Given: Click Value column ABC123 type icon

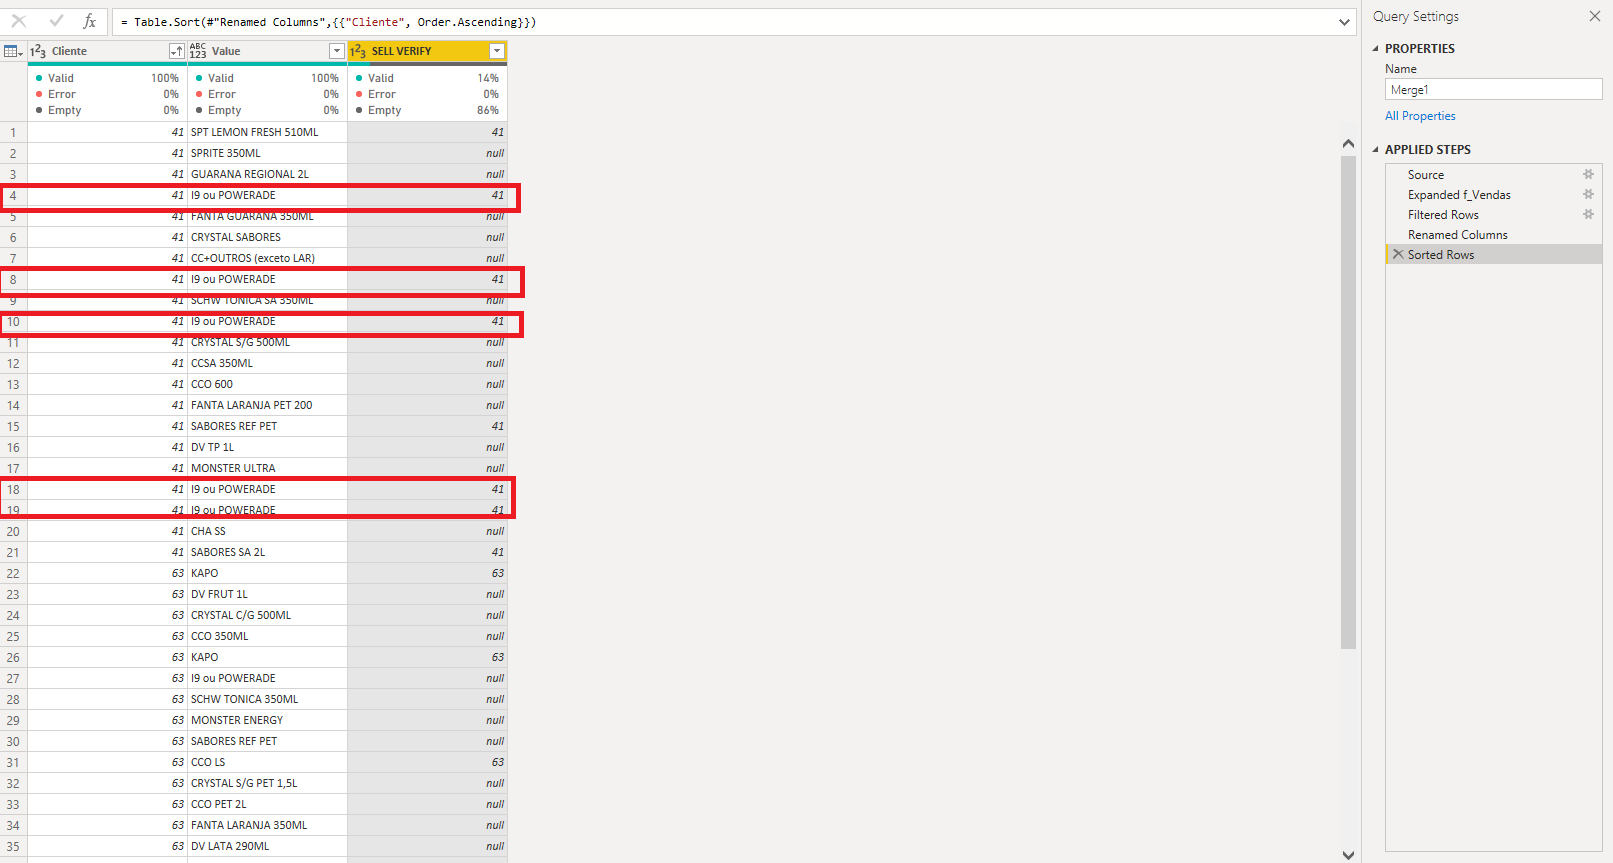Looking at the screenshot, I should (198, 51).
